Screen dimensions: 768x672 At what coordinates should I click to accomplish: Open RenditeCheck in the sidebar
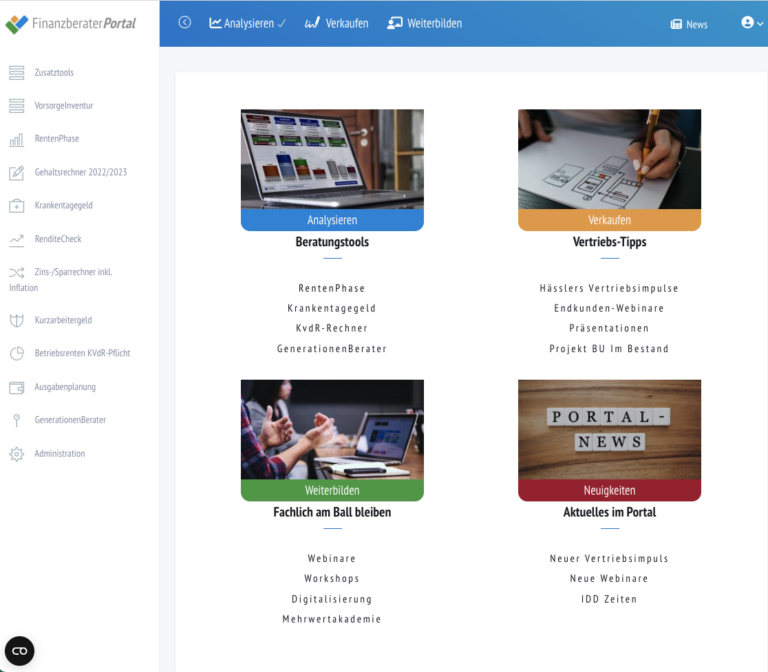58,239
